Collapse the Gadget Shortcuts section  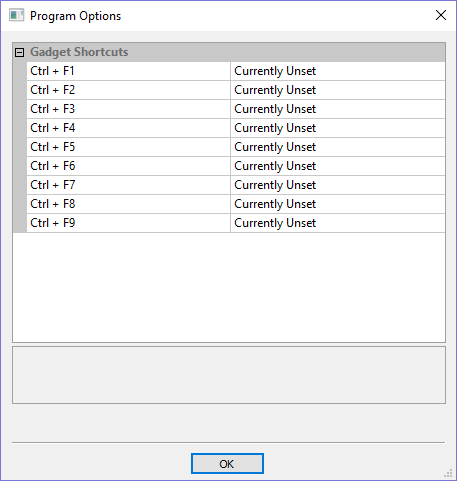pyautogui.click(x=19, y=52)
